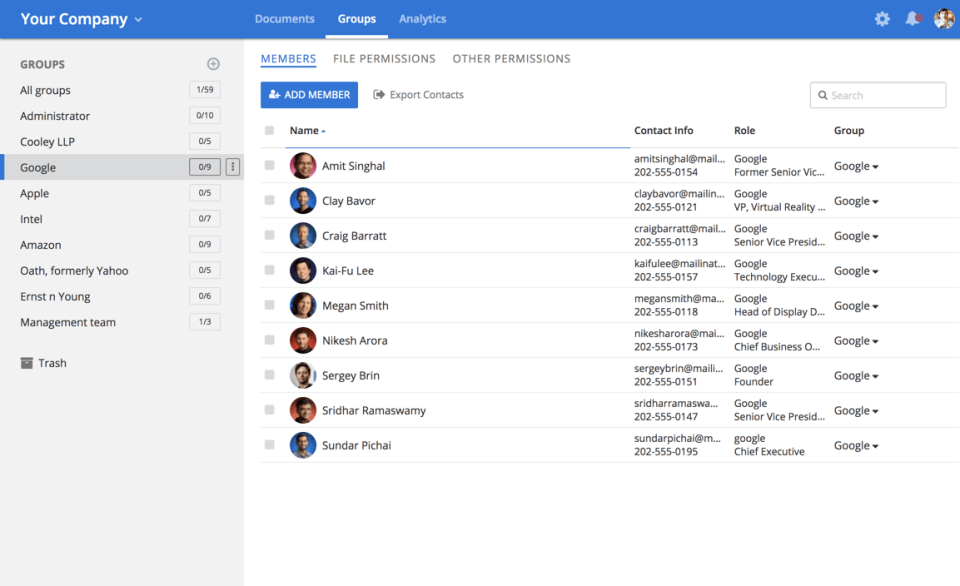Open the Google group options kebab menu
Image resolution: width=960 pixels, height=586 pixels.
click(233, 167)
